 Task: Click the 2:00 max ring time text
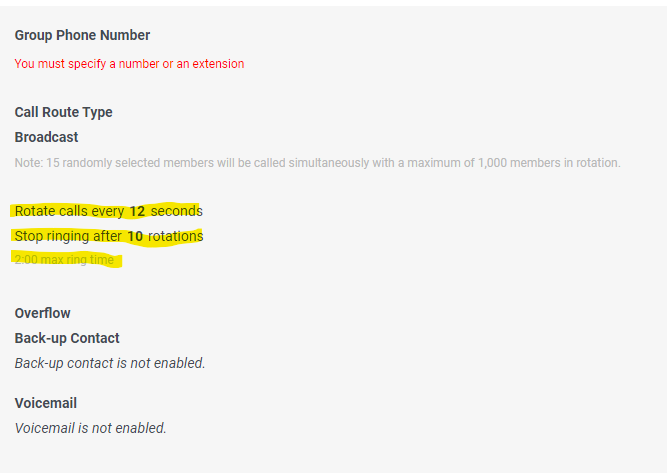64,260
